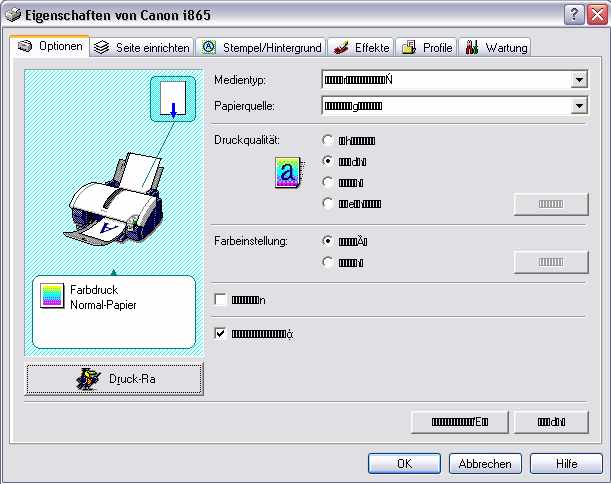Click the Farbdruck color gradient icon

[52, 296]
